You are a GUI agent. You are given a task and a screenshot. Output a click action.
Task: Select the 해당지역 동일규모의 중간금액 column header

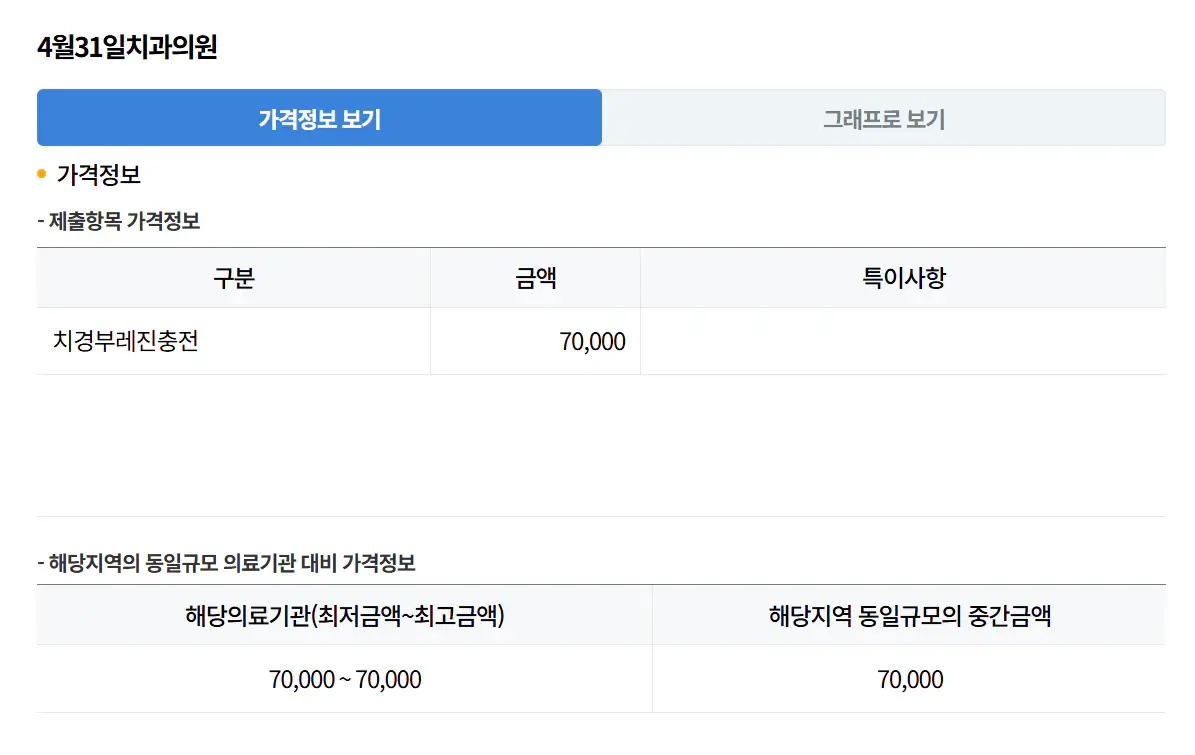click(908, 617)
